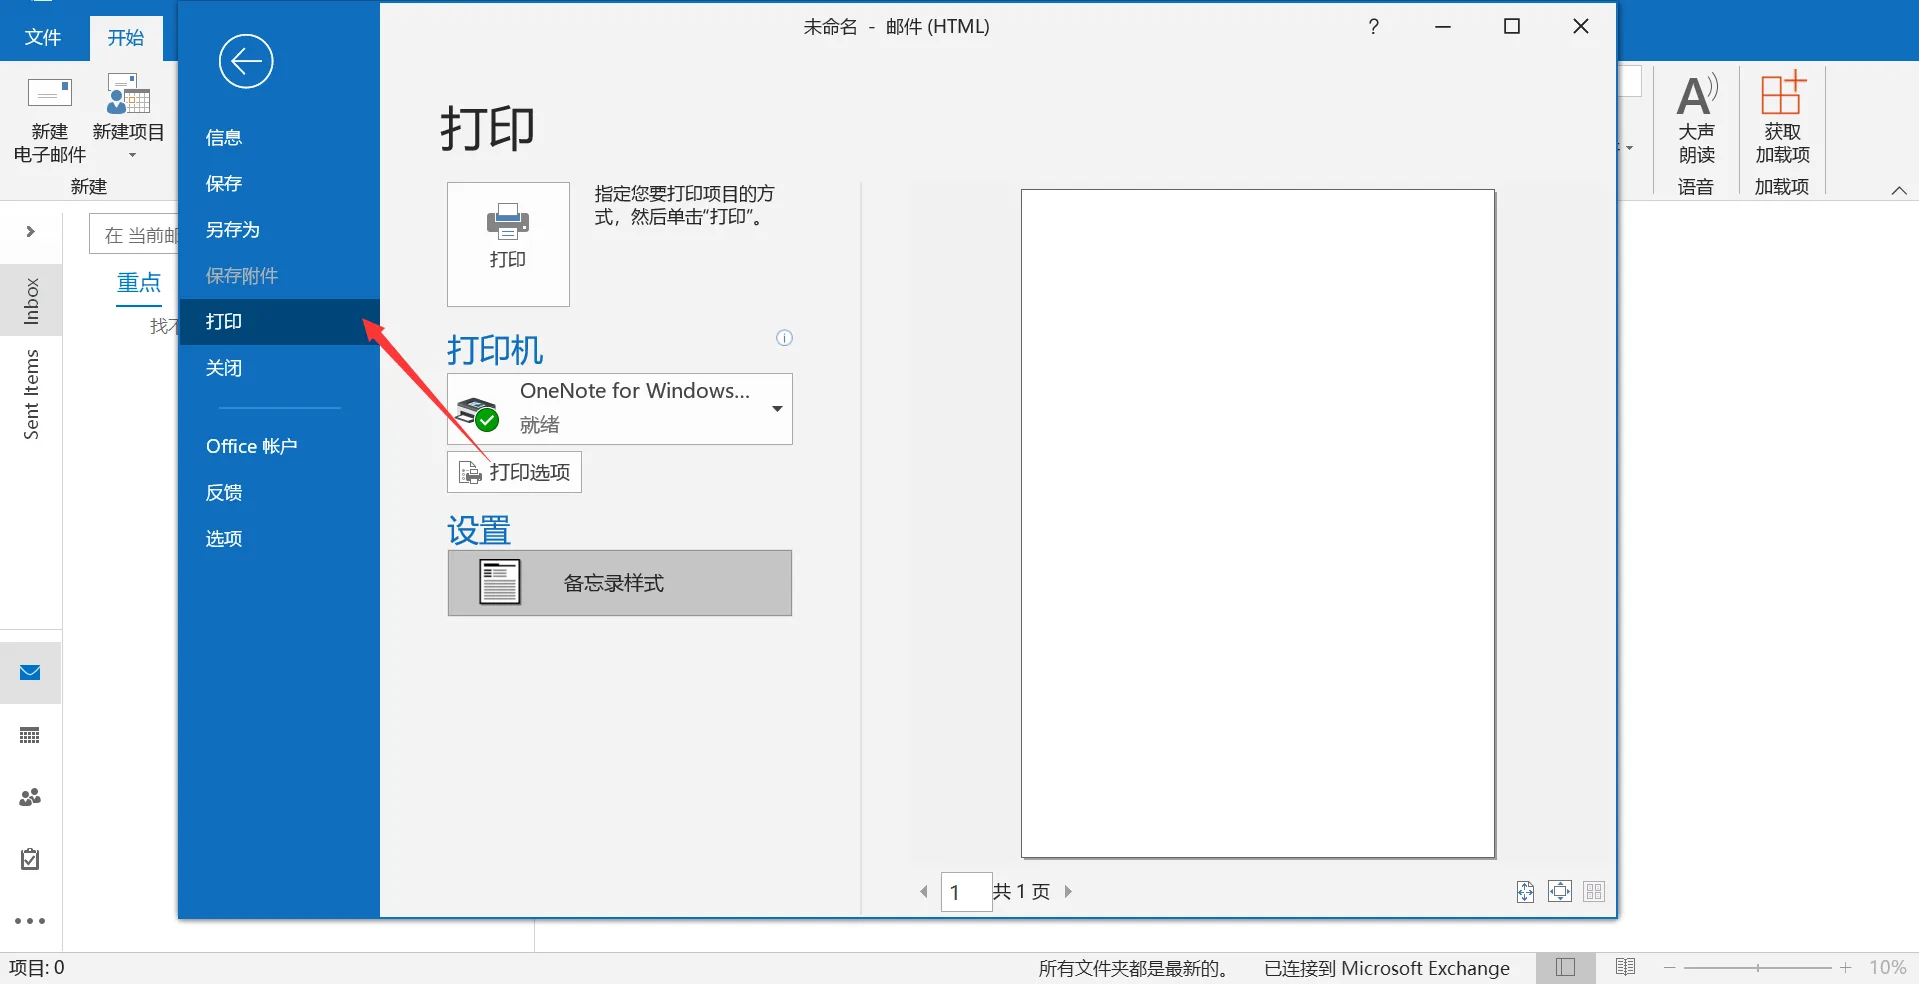Viewport: 1919px width, 984px height.
Task: Open the File (文件) tab in Outlook
Action: 43,37
